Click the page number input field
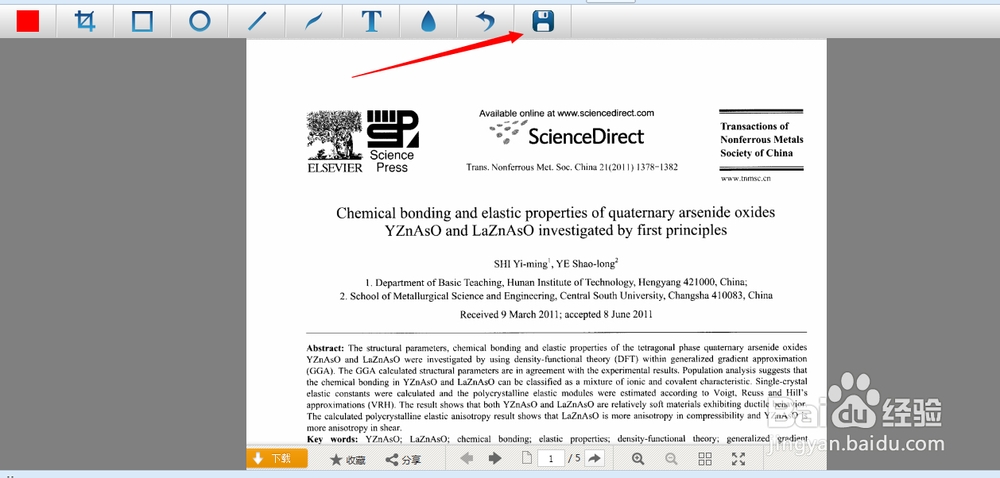Viewport: 1000px width, 478px height. pos(551,458)
